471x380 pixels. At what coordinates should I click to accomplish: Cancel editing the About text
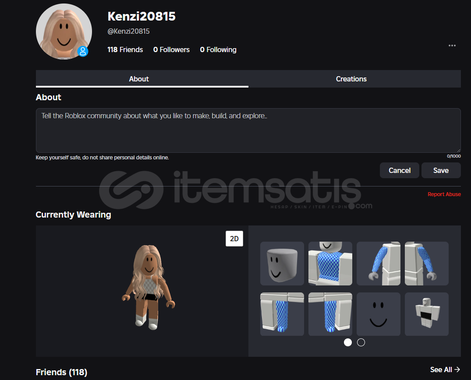point(399,170)
